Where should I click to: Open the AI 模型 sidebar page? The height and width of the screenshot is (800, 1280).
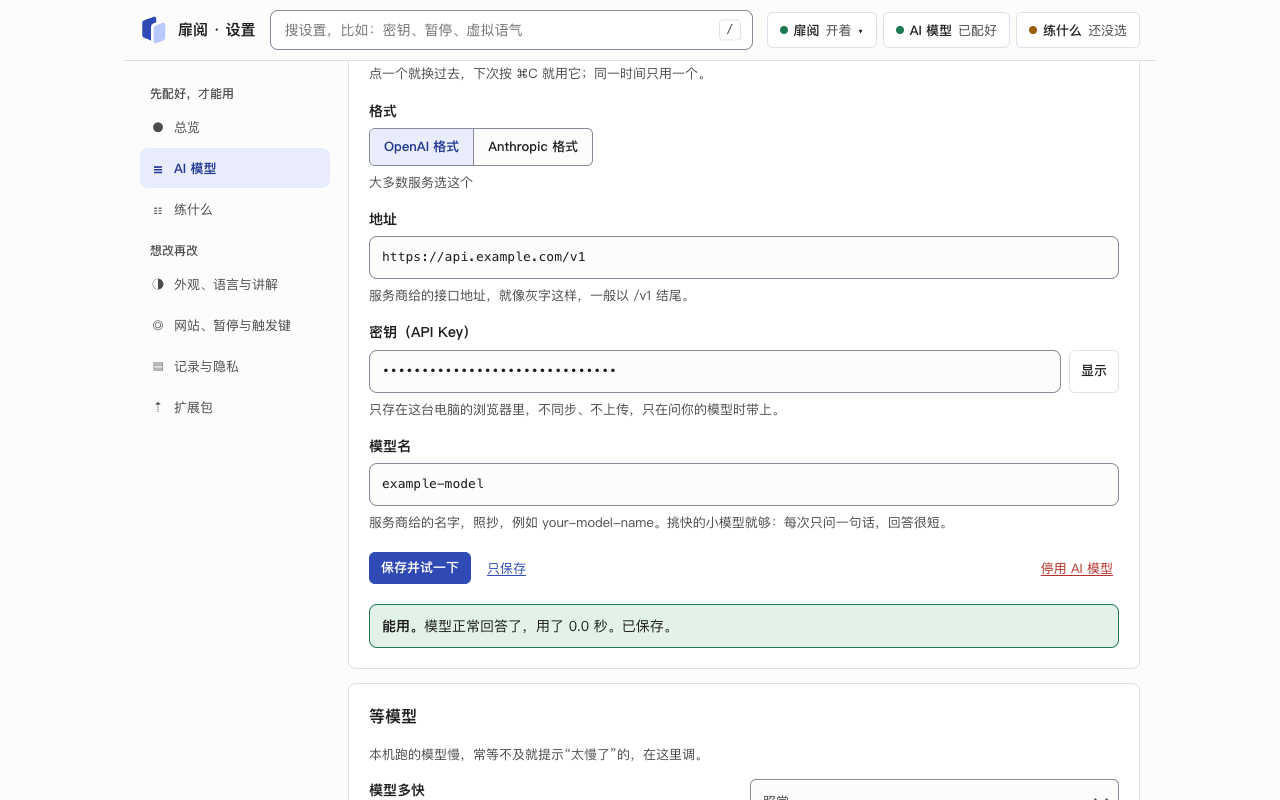(235, 168)
